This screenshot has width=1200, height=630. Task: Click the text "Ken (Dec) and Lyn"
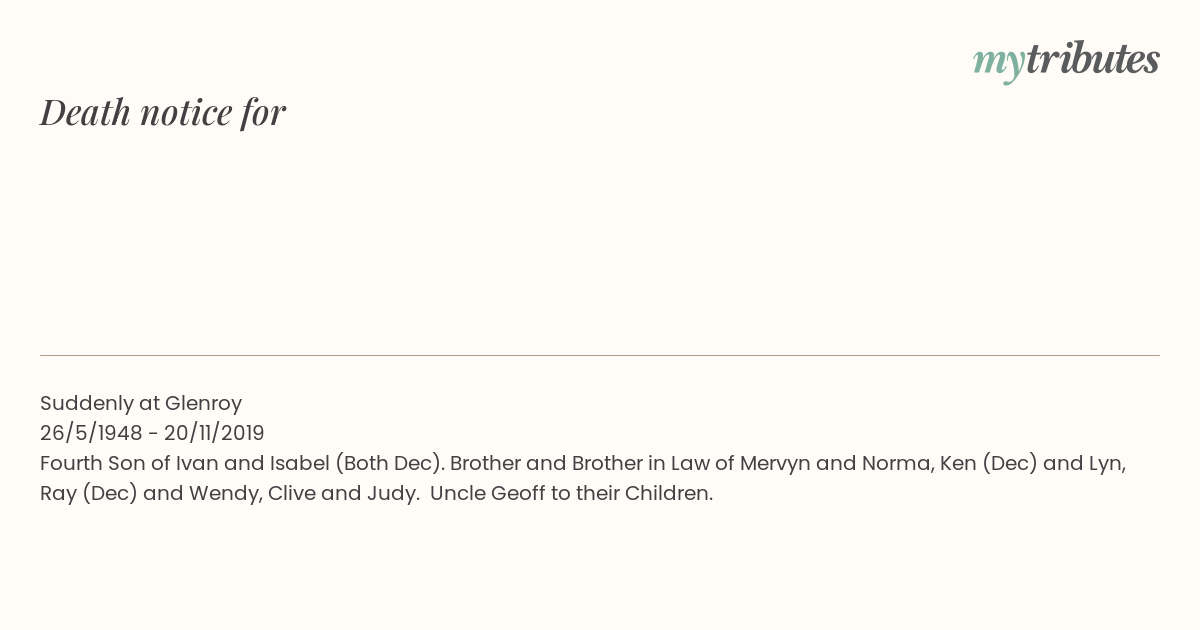pyautogui.click(x=1032, y=463)
